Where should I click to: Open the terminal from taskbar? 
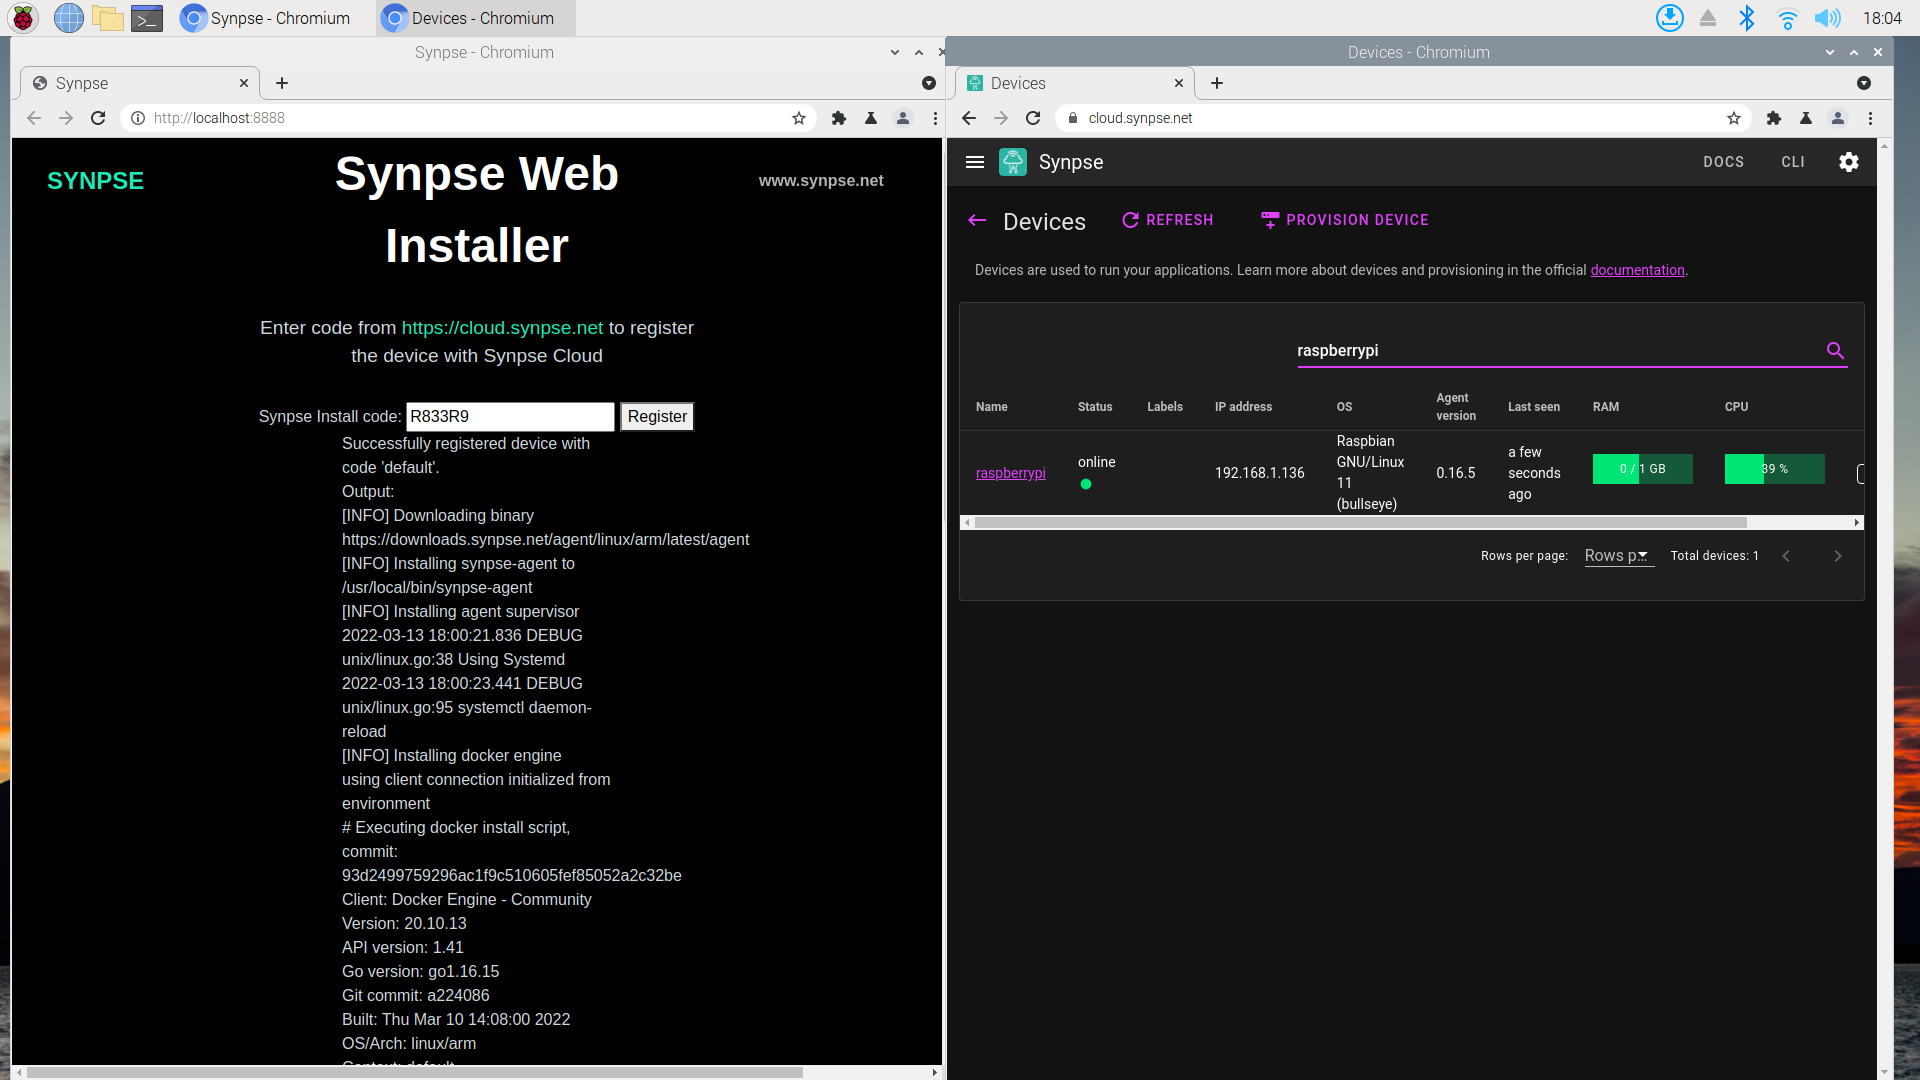point(147,18)
